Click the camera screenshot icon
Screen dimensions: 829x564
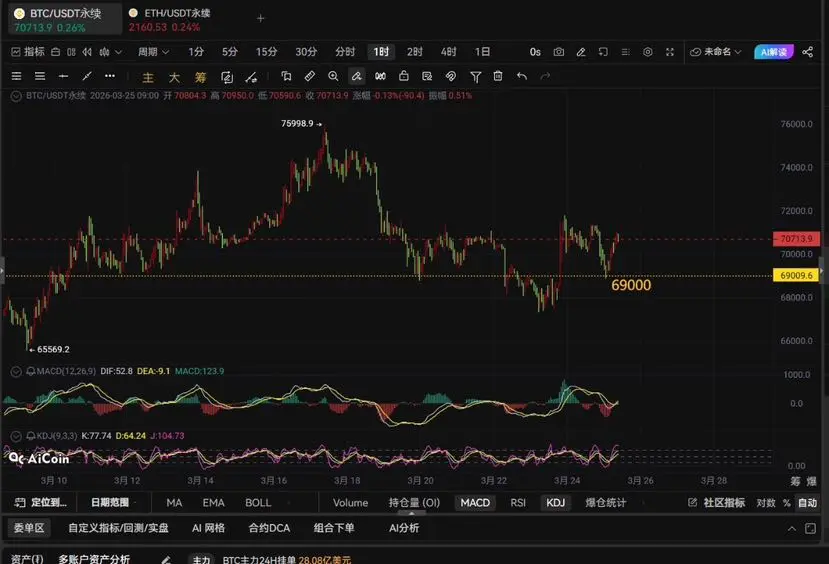point(558,52)
